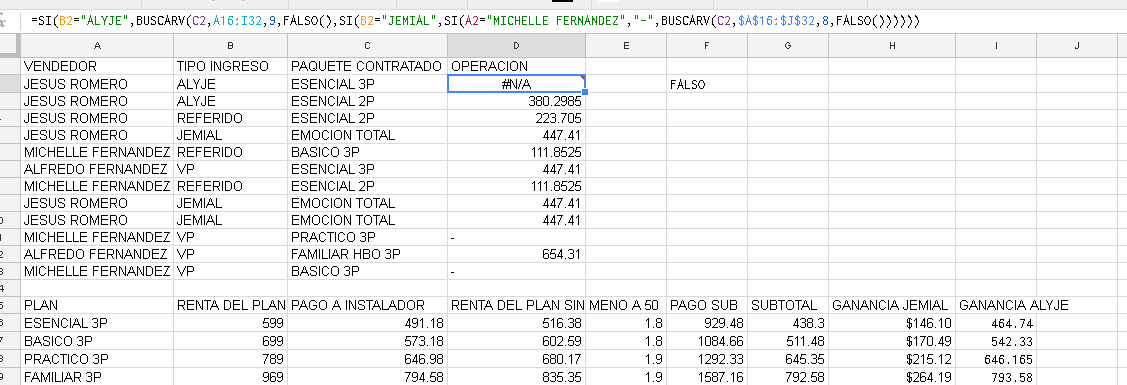This screenshot has height=385, width=1127.
Task: Select cell with value 438.3
Action: tap(788, 323)
